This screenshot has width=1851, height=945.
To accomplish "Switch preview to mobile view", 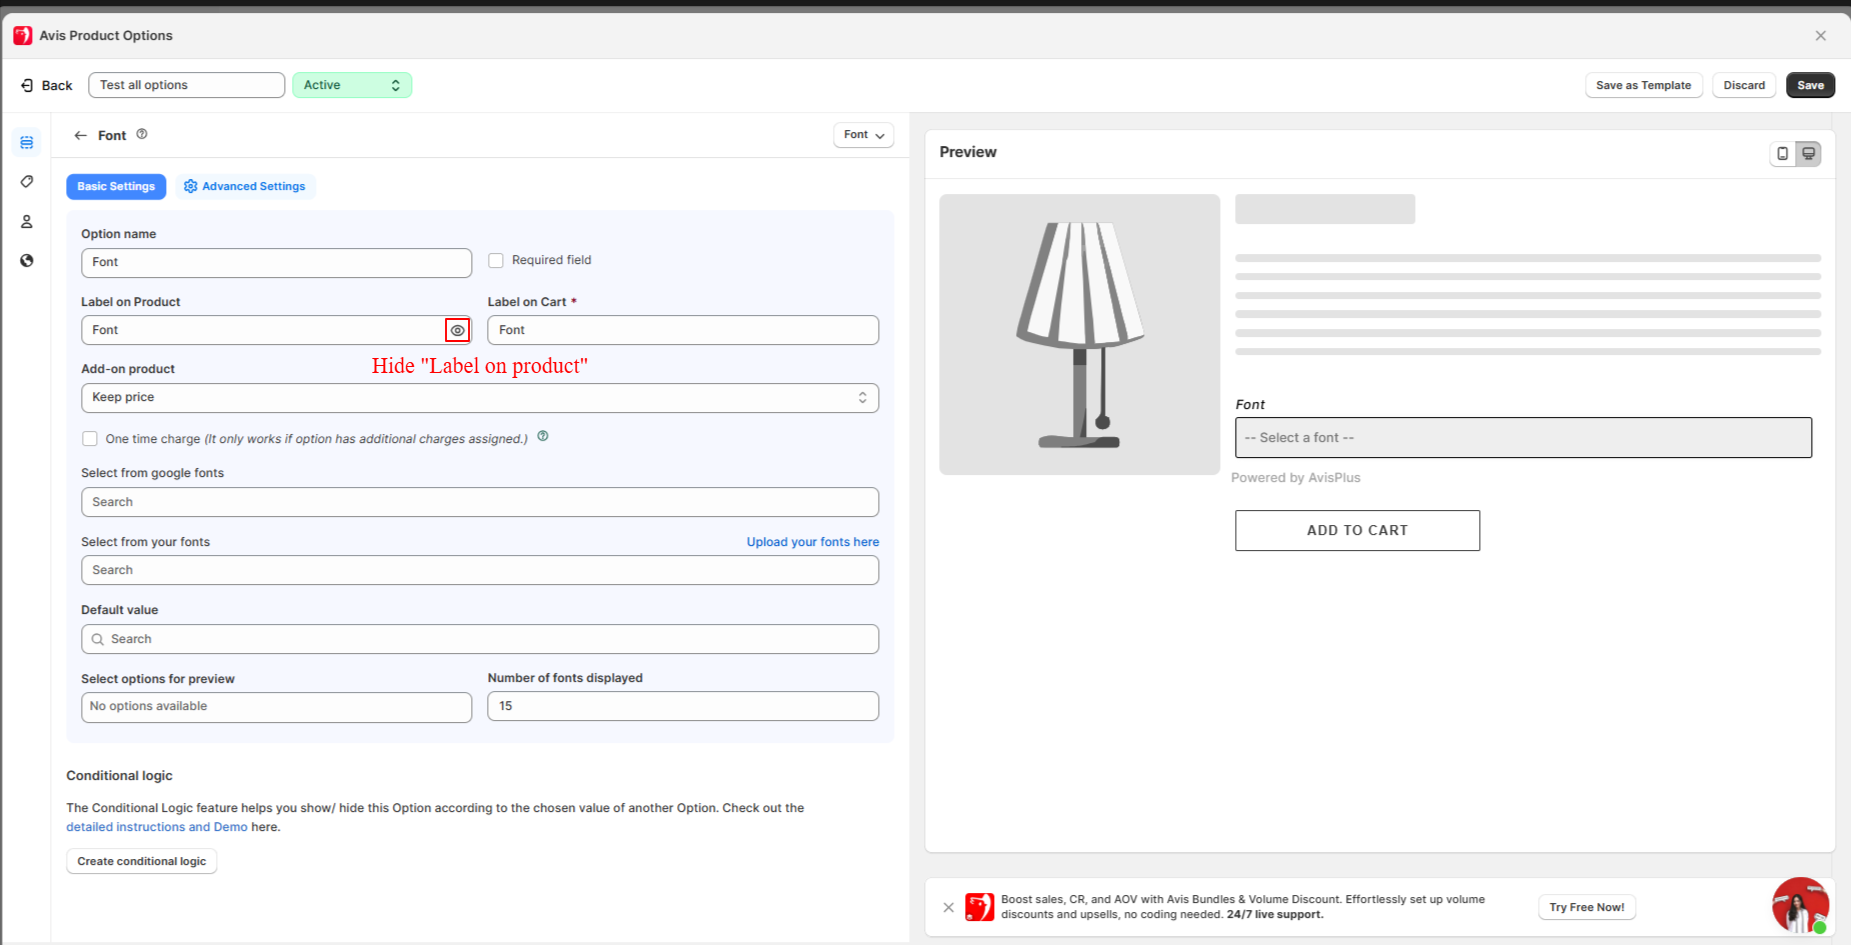I will coord(1782,154).
